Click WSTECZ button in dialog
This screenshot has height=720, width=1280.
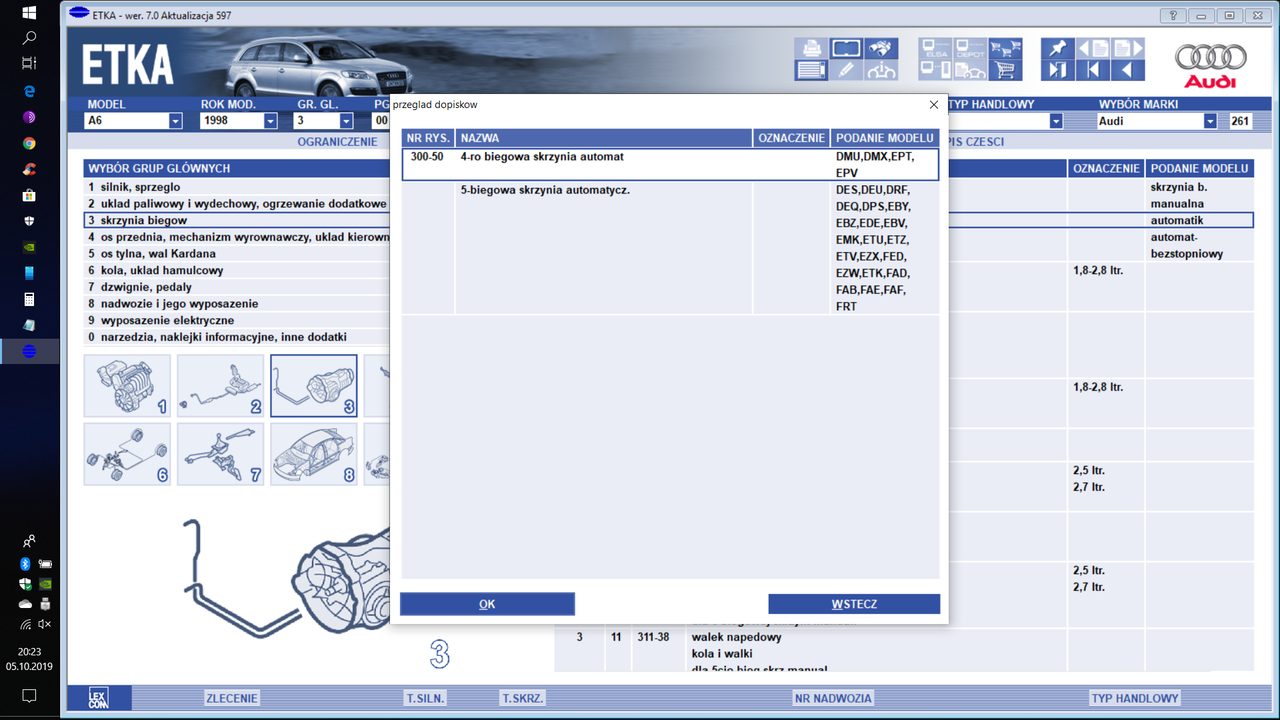tap(854, 604)
